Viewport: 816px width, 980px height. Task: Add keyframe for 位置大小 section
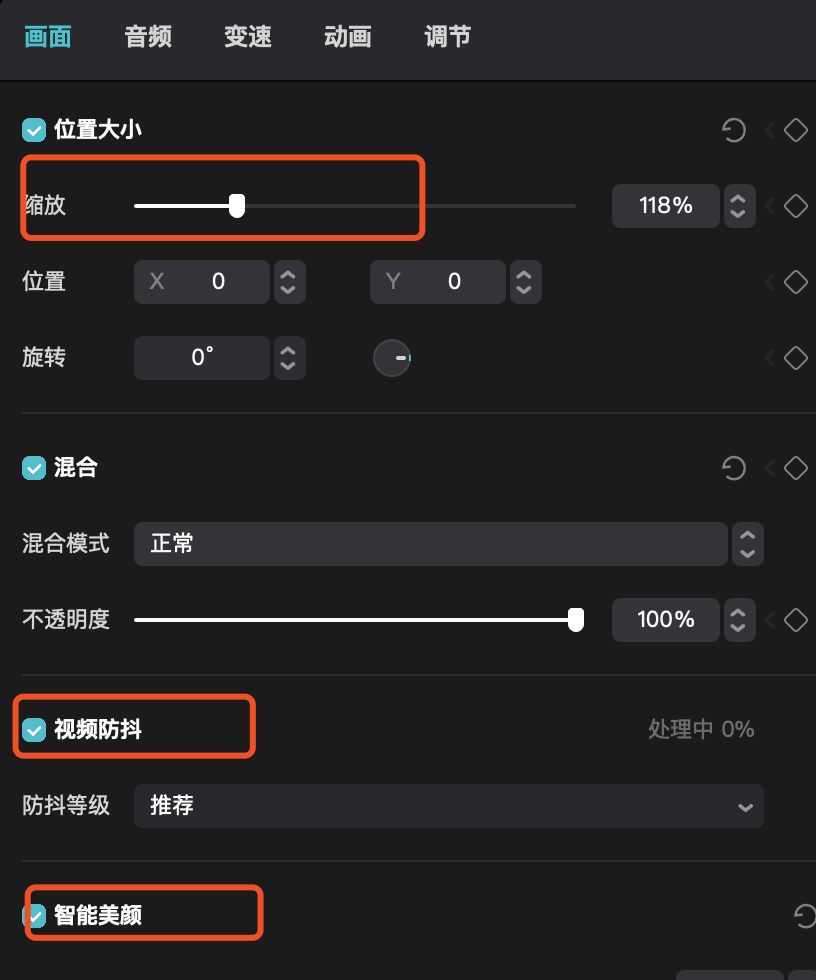[795, 130]
